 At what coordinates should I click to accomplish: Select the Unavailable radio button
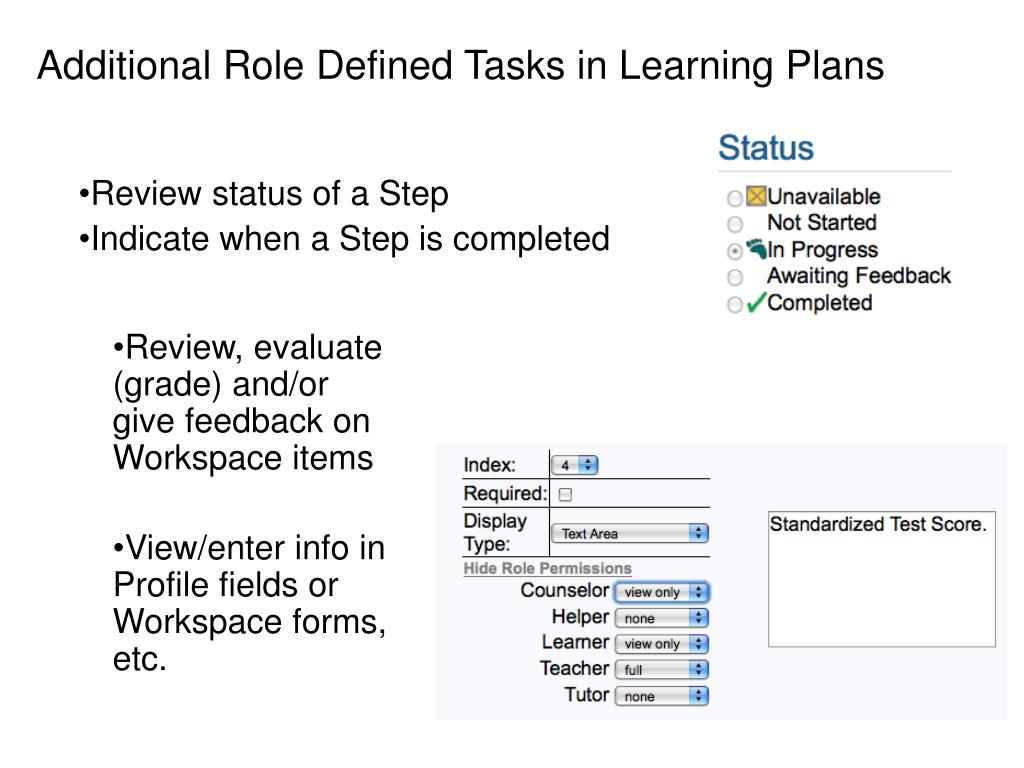click(735, 198)
